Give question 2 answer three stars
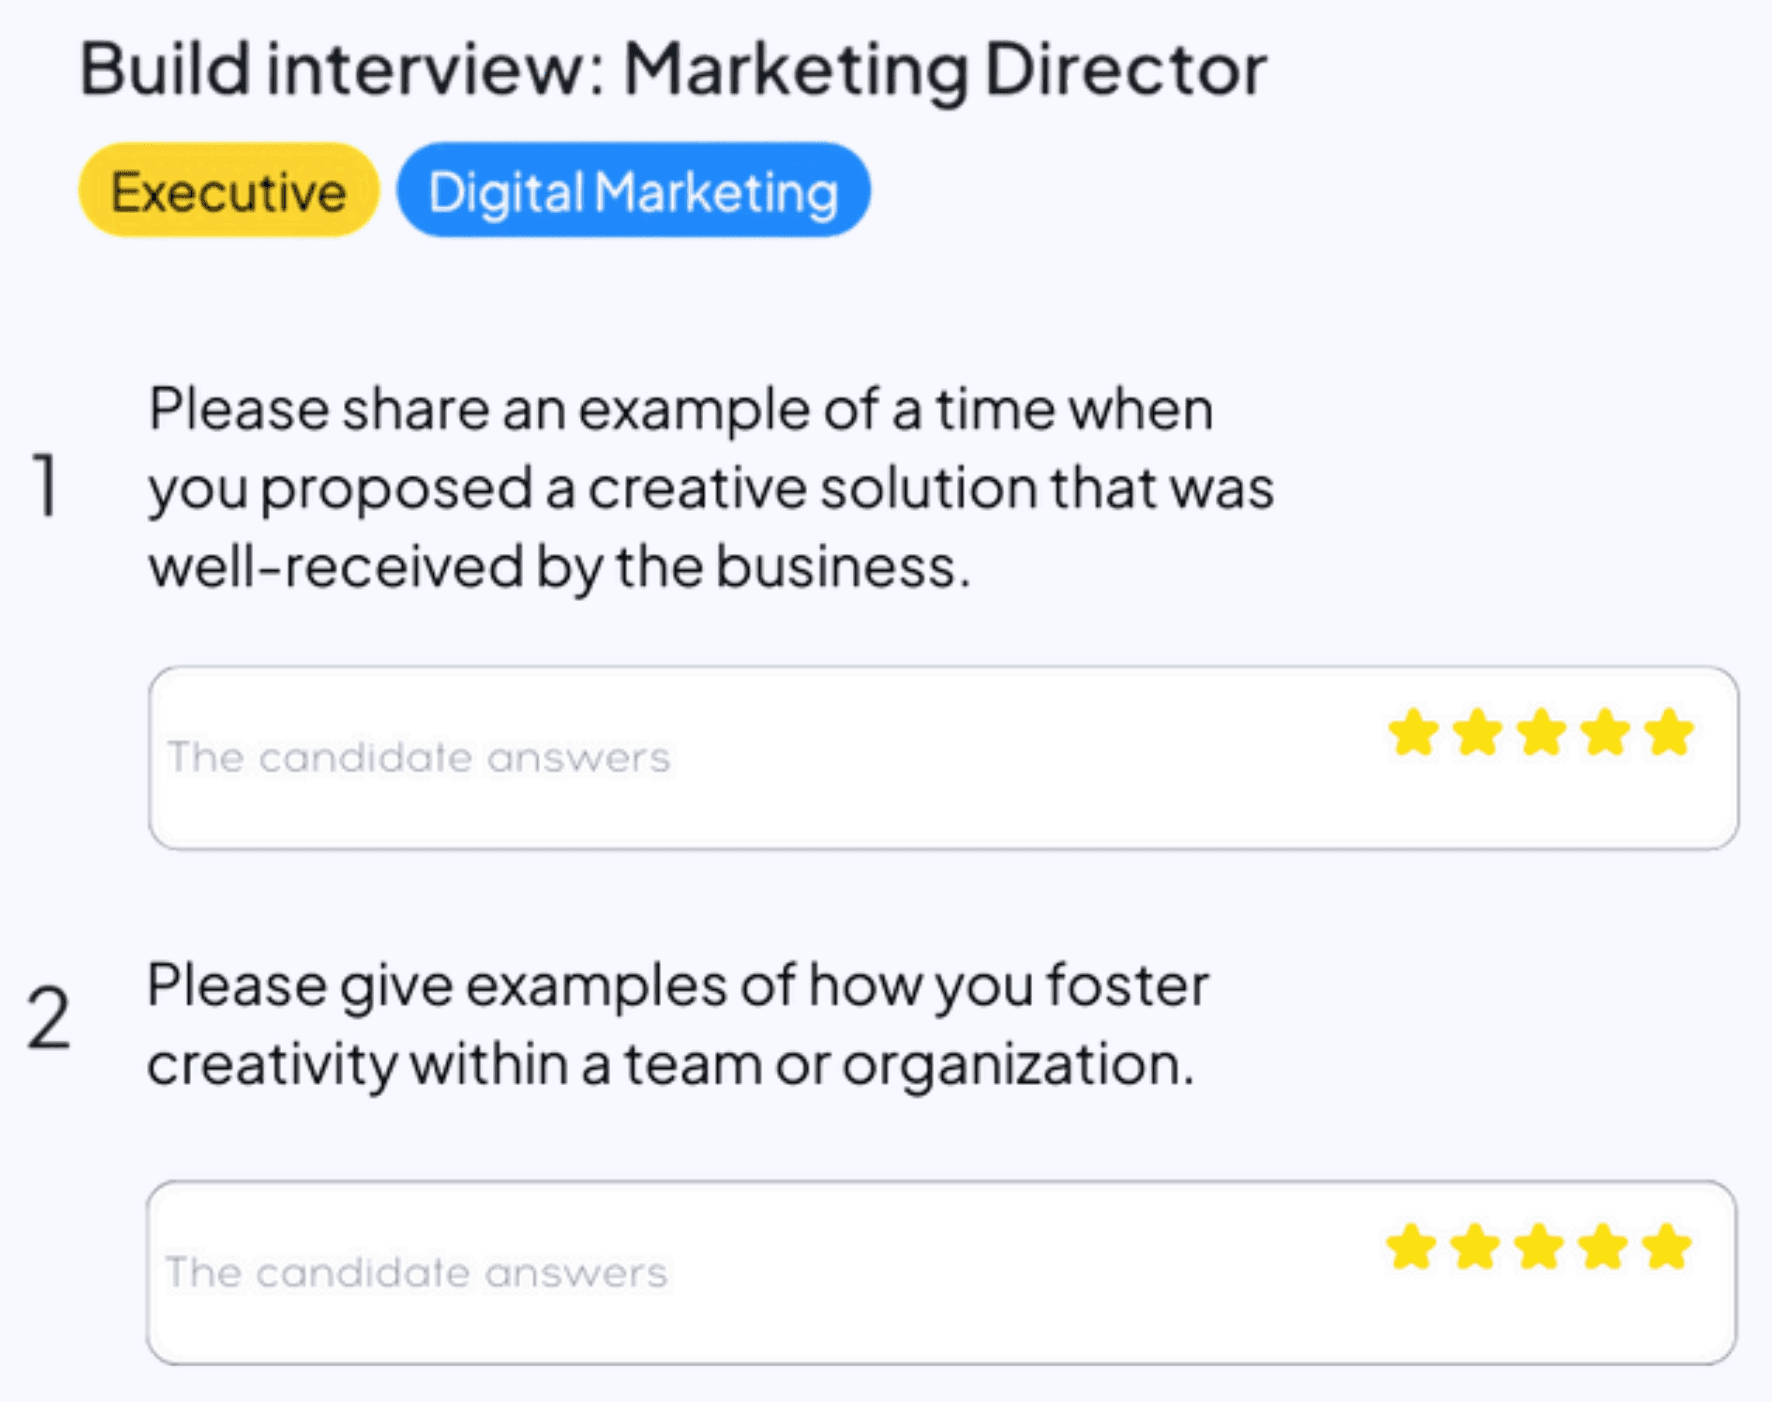Image resolution: width=1772 pixels, height=1402 pixels. coord(1539,1247)
